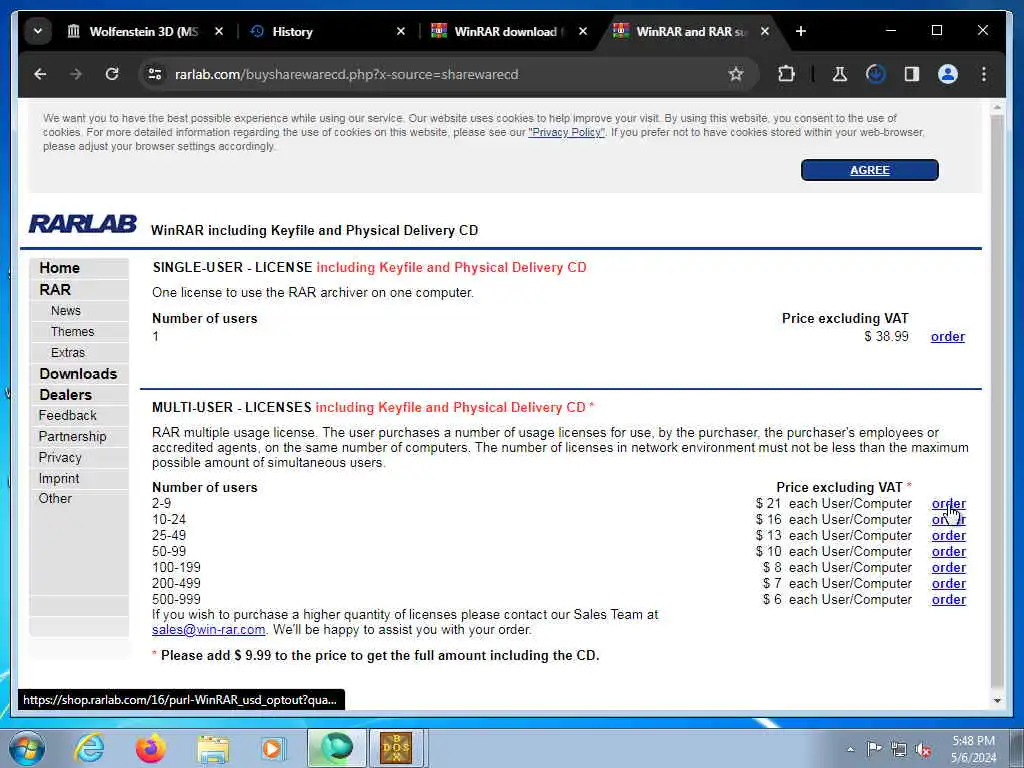The image size is (1024, 768).
Task: Open the Extensions puzzle icon
Action: [x=786, y=74]
